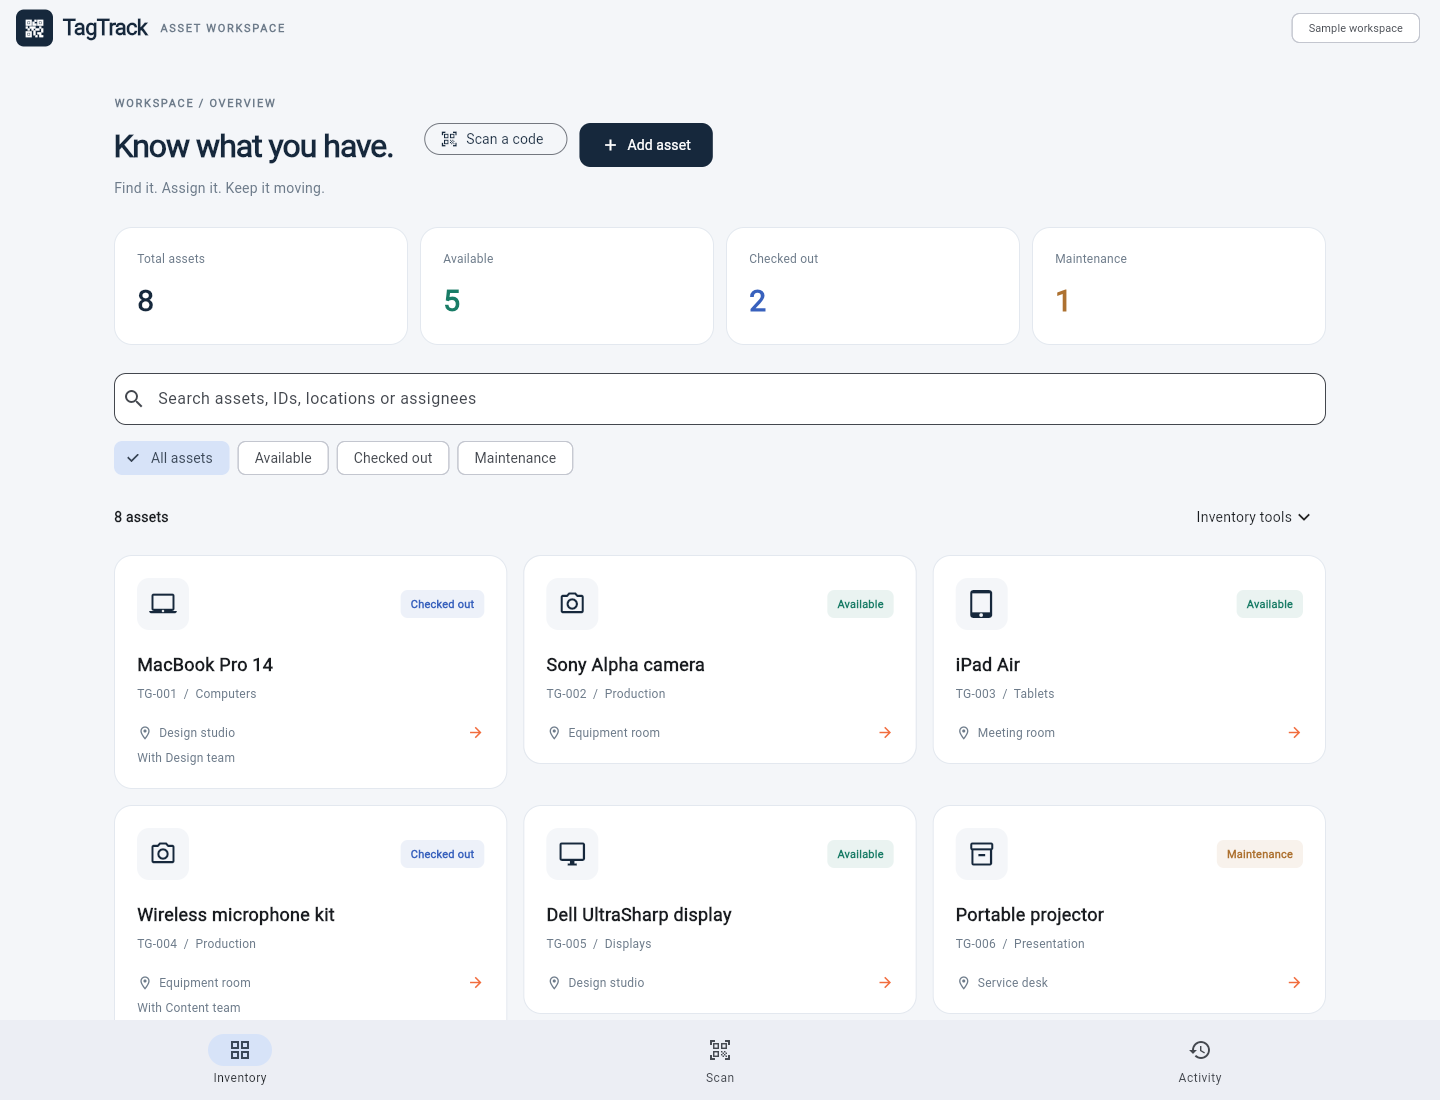
Task: Open MacBook Pro 14 via its orange arrow
Action: pos(476,733)
